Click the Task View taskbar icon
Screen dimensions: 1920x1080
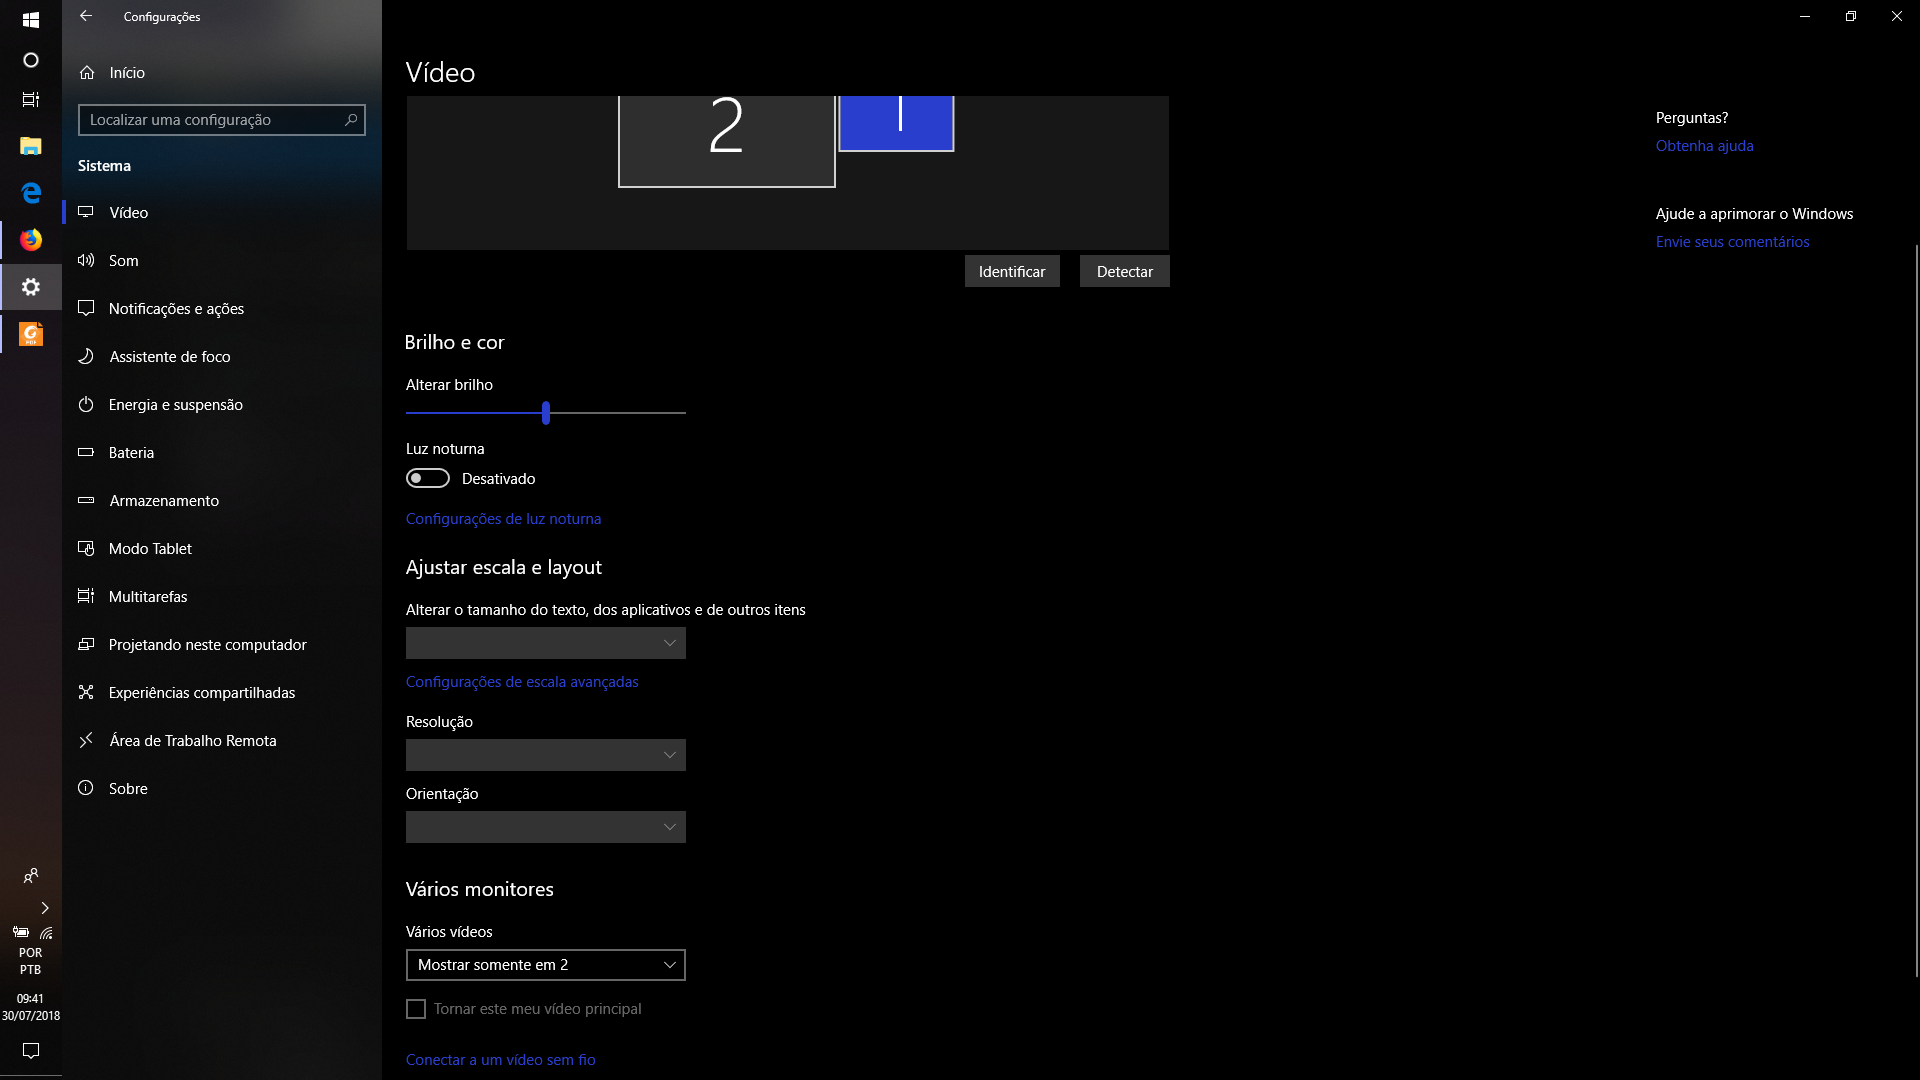[31, 100]
